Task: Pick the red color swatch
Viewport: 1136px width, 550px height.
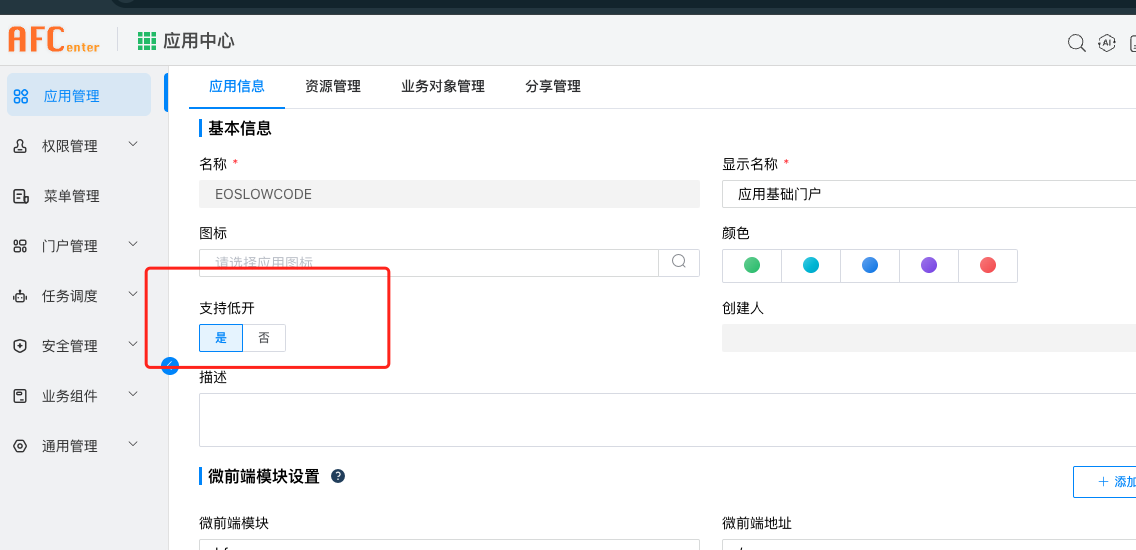Action: pos(987,265)
